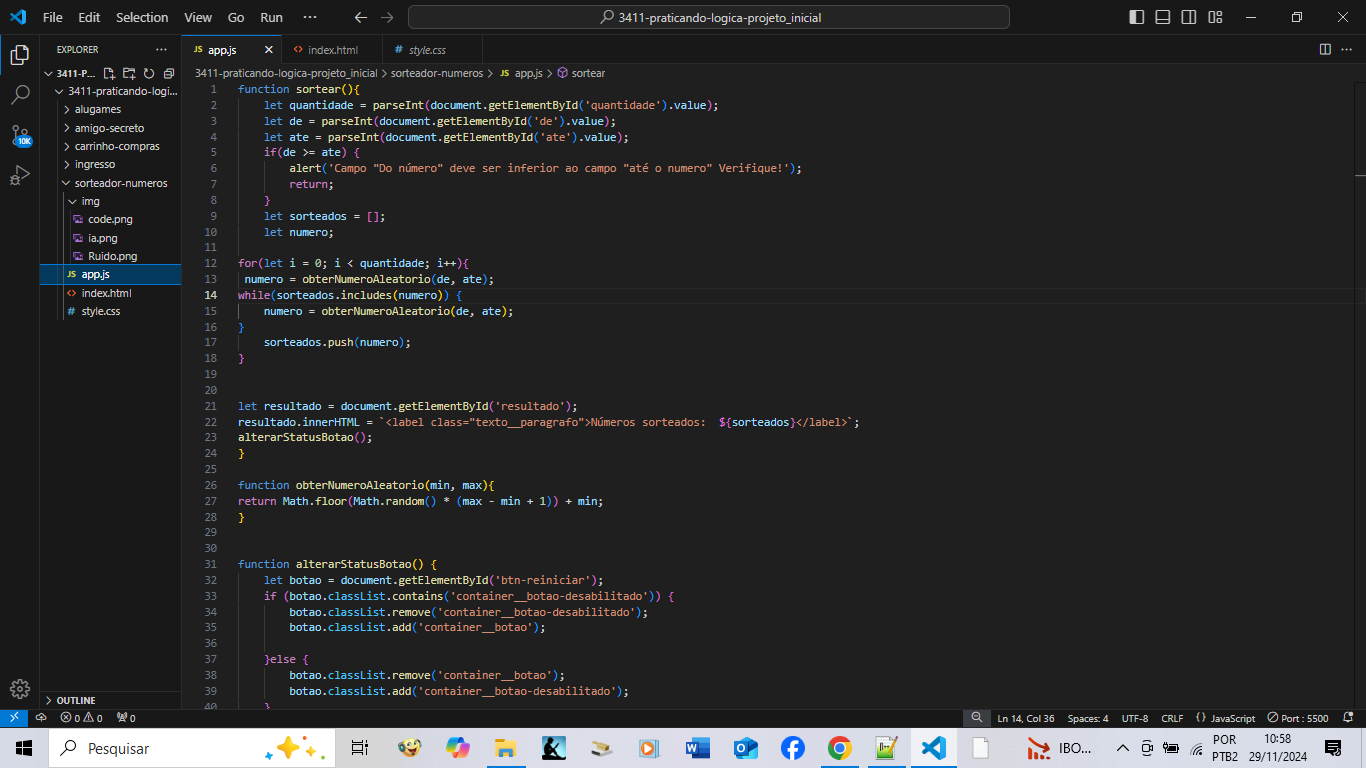Toggle the bottom panel visibility
The width and height of the screenshot is (1366, 768).
[x=1163, y=17]
